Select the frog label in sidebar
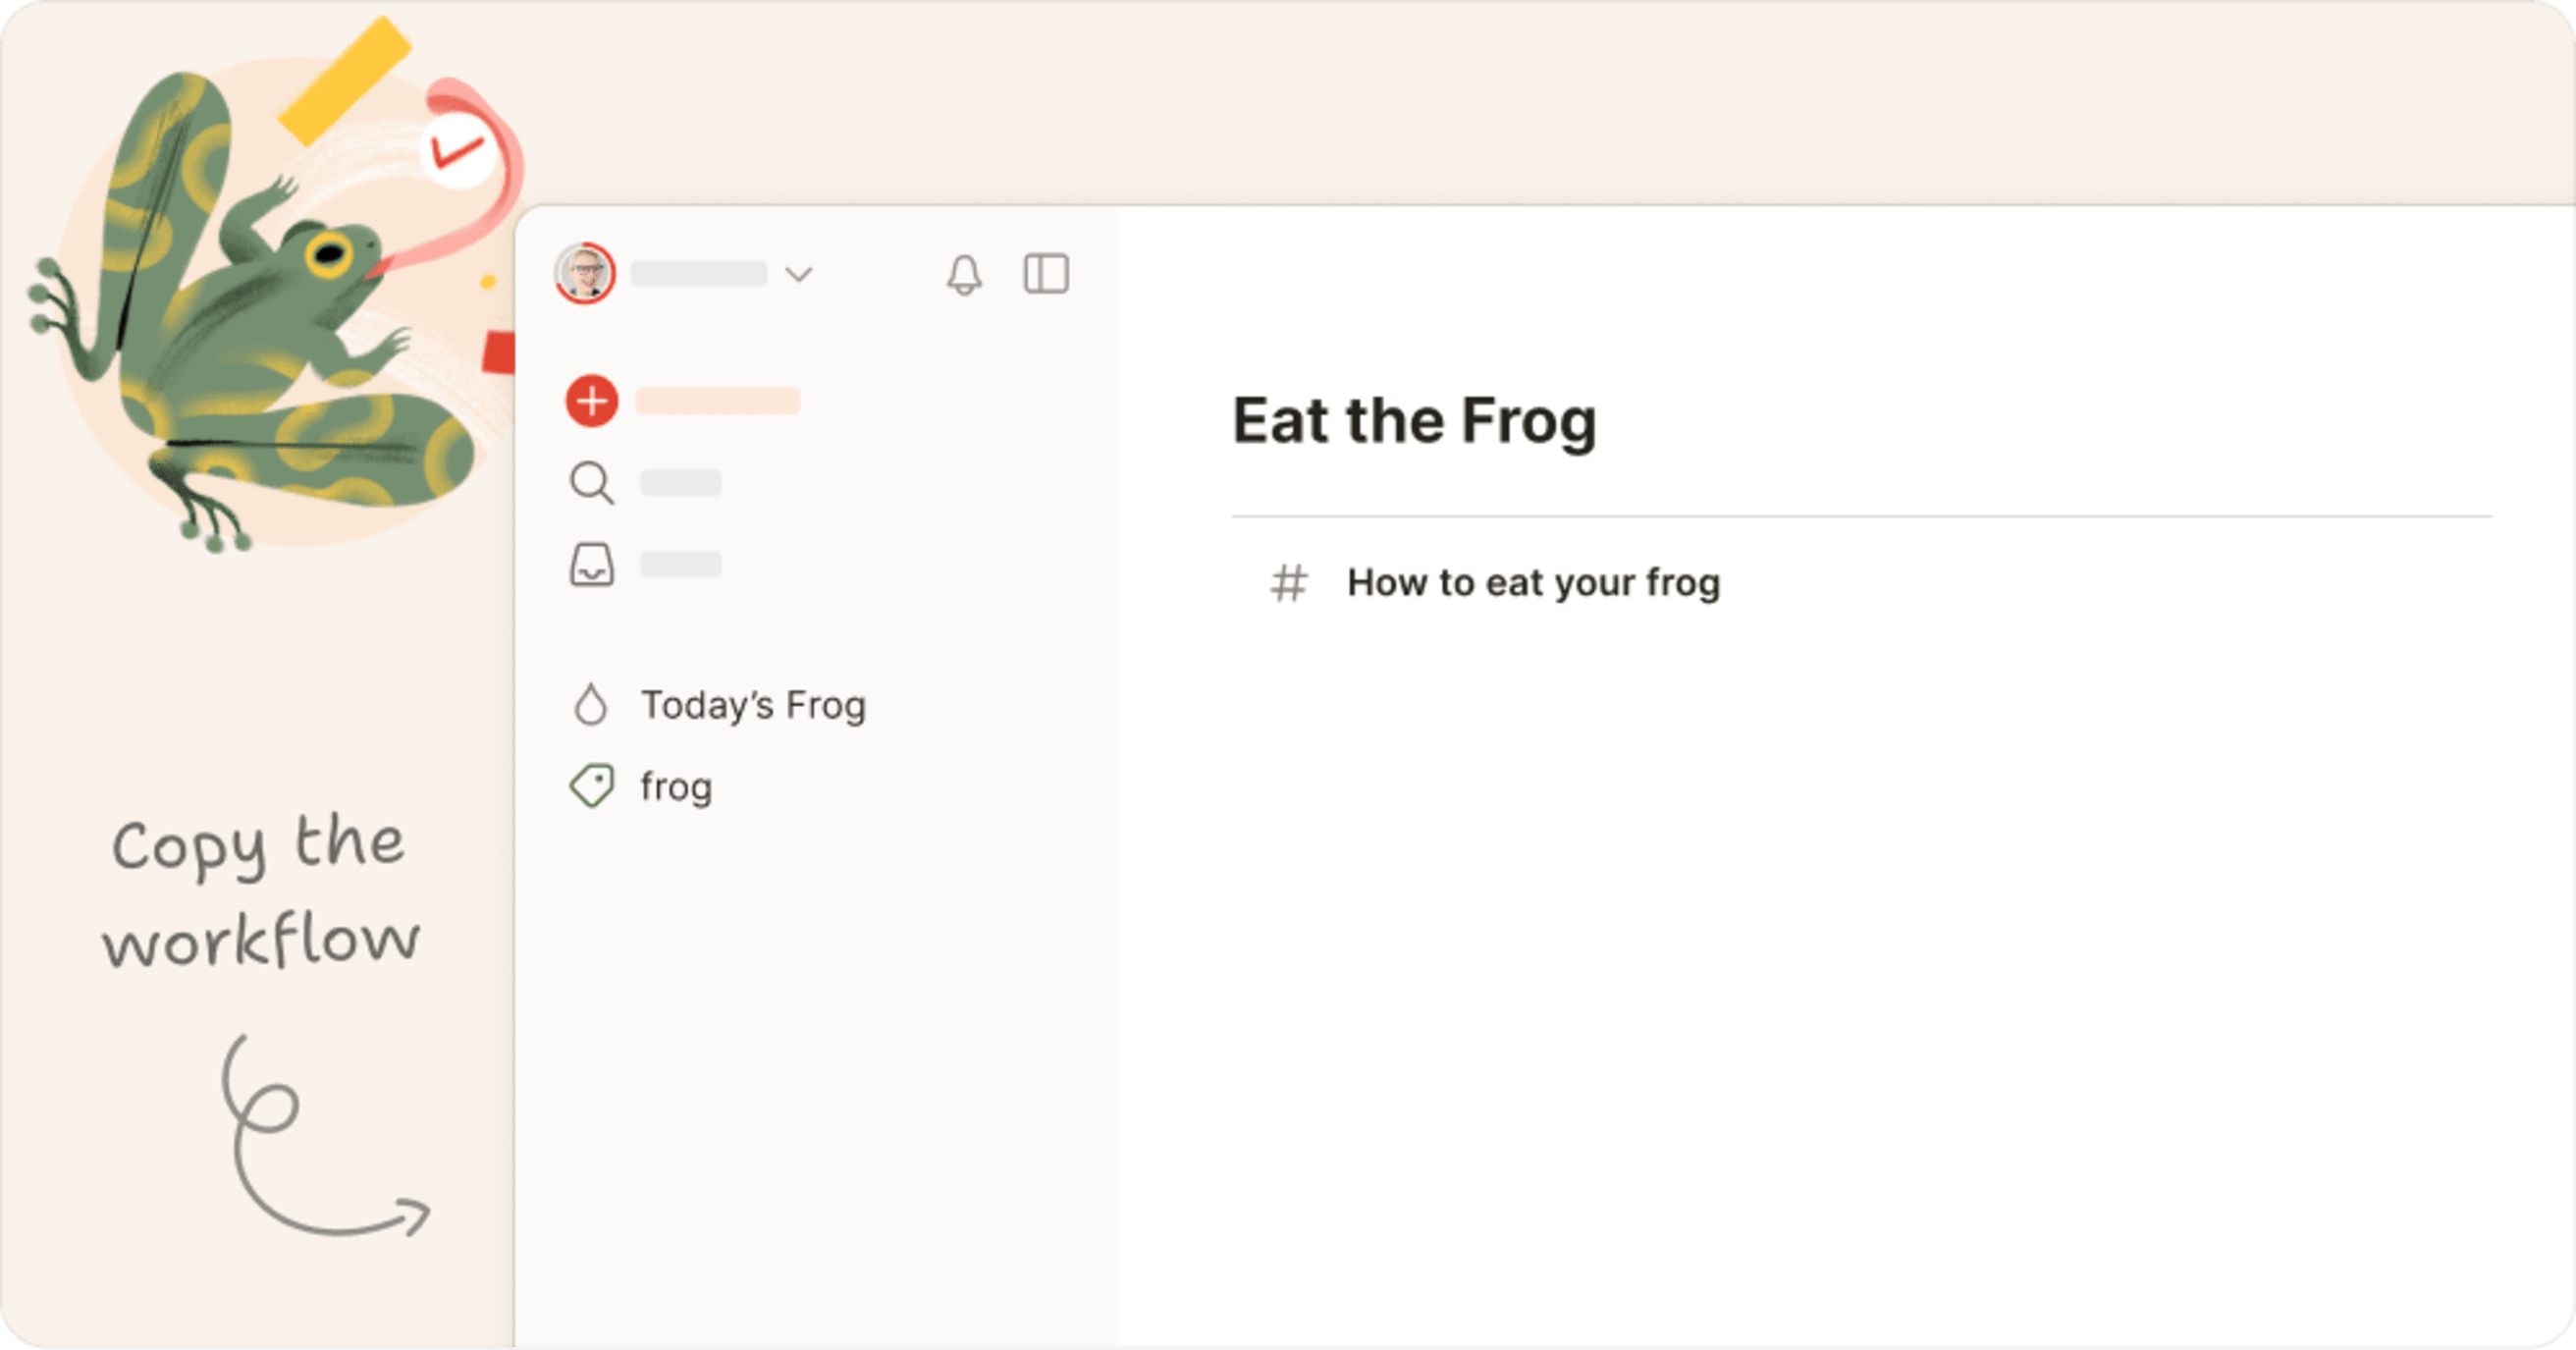This screenshot has height=1350, width=2576. click(x=676, y=787)
